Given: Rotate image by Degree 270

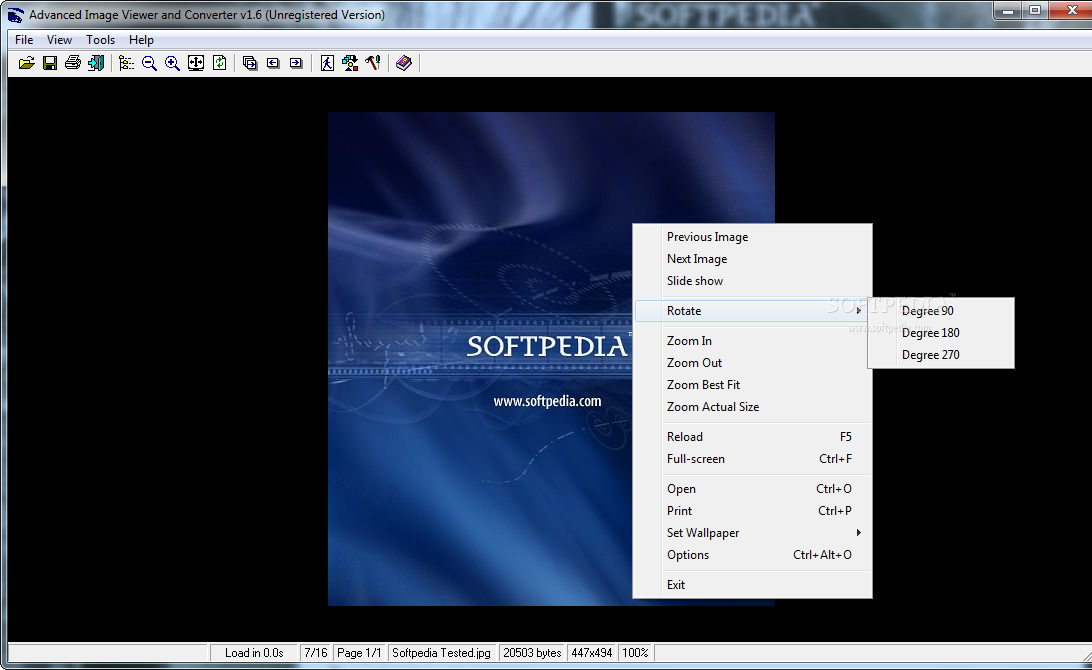Looking at the screenshot, I should point(941,355).
